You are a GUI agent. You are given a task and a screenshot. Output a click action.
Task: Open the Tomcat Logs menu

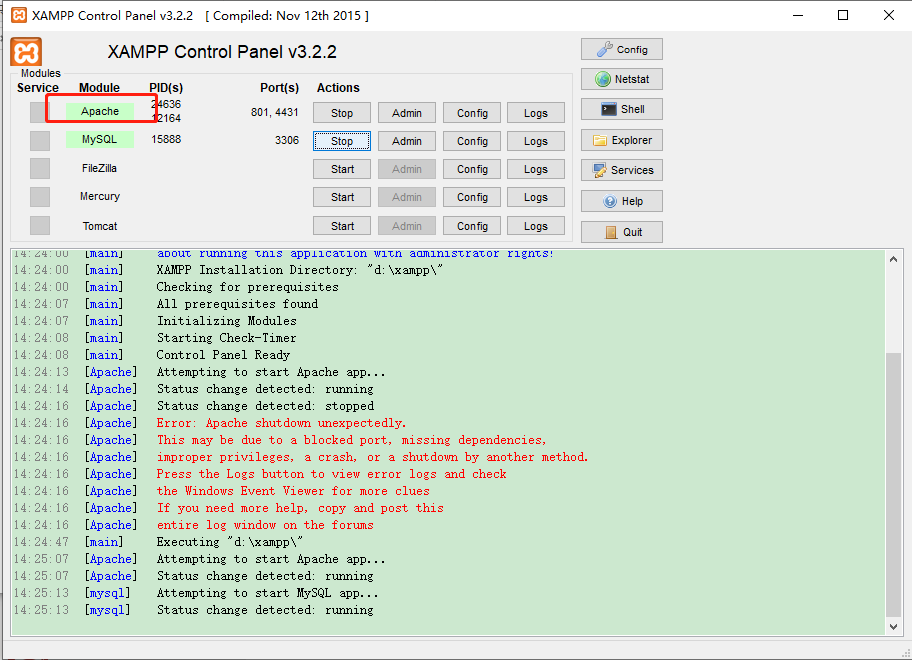pos(536,226)
